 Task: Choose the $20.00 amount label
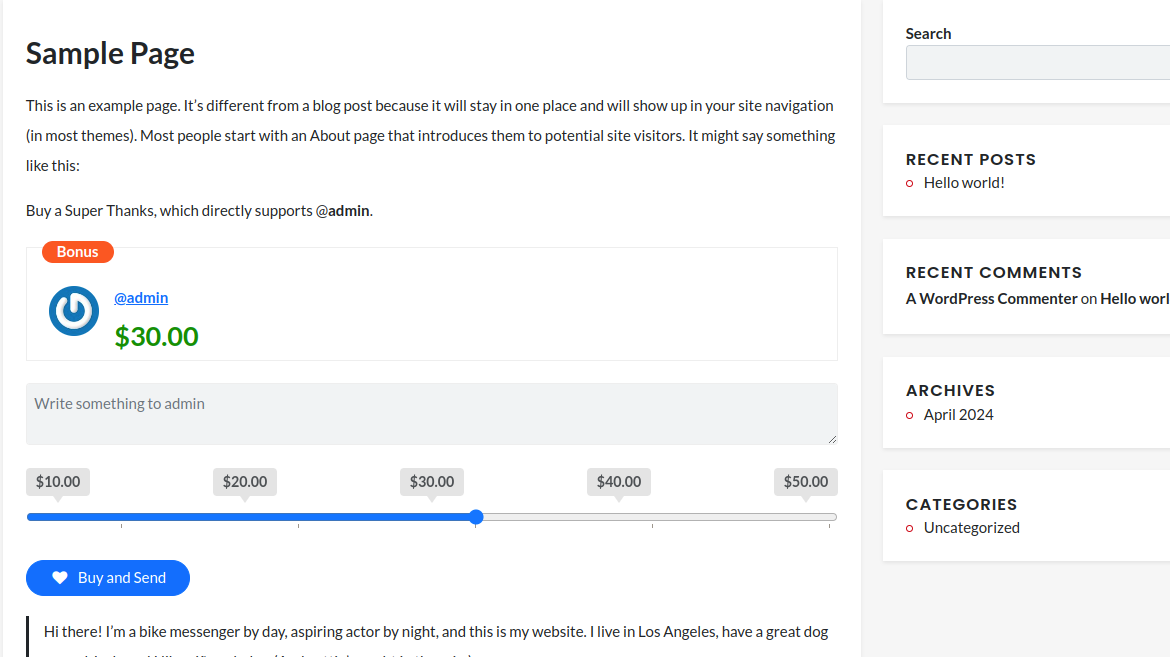tap(245, 482)
